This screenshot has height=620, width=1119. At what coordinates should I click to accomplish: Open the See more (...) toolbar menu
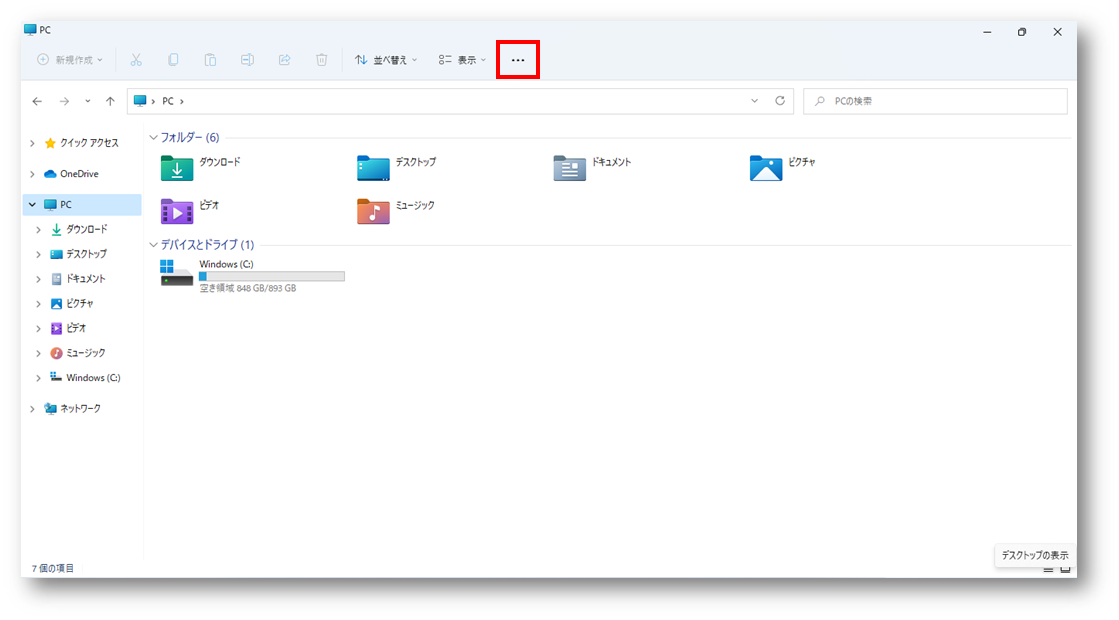[x=517, y=60]
